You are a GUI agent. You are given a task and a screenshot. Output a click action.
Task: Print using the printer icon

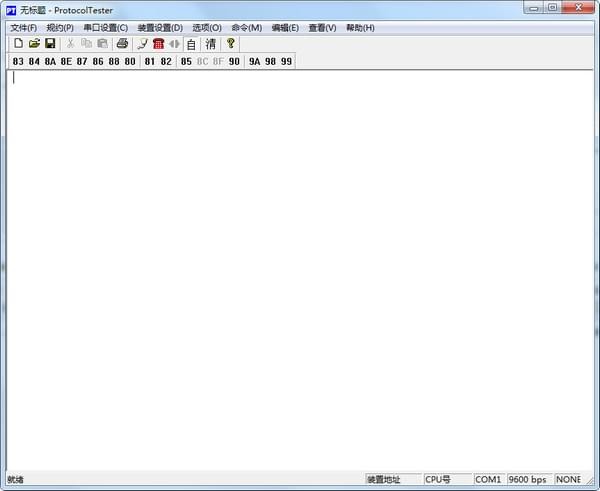click(122, 44)
